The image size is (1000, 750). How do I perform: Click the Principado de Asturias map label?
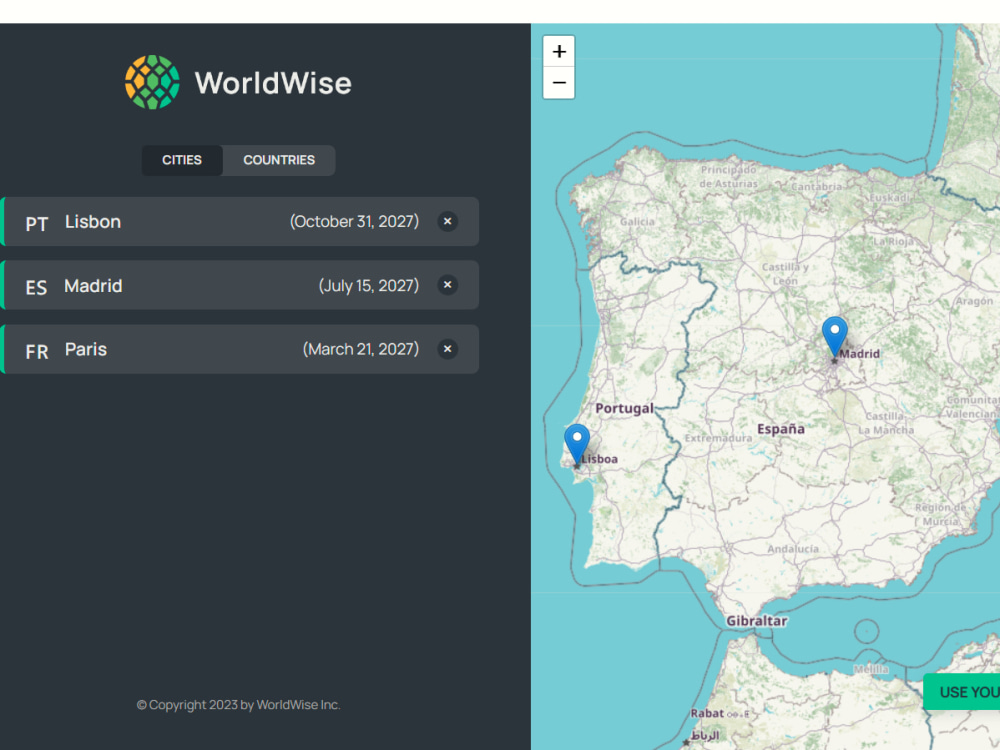point(728,176)
